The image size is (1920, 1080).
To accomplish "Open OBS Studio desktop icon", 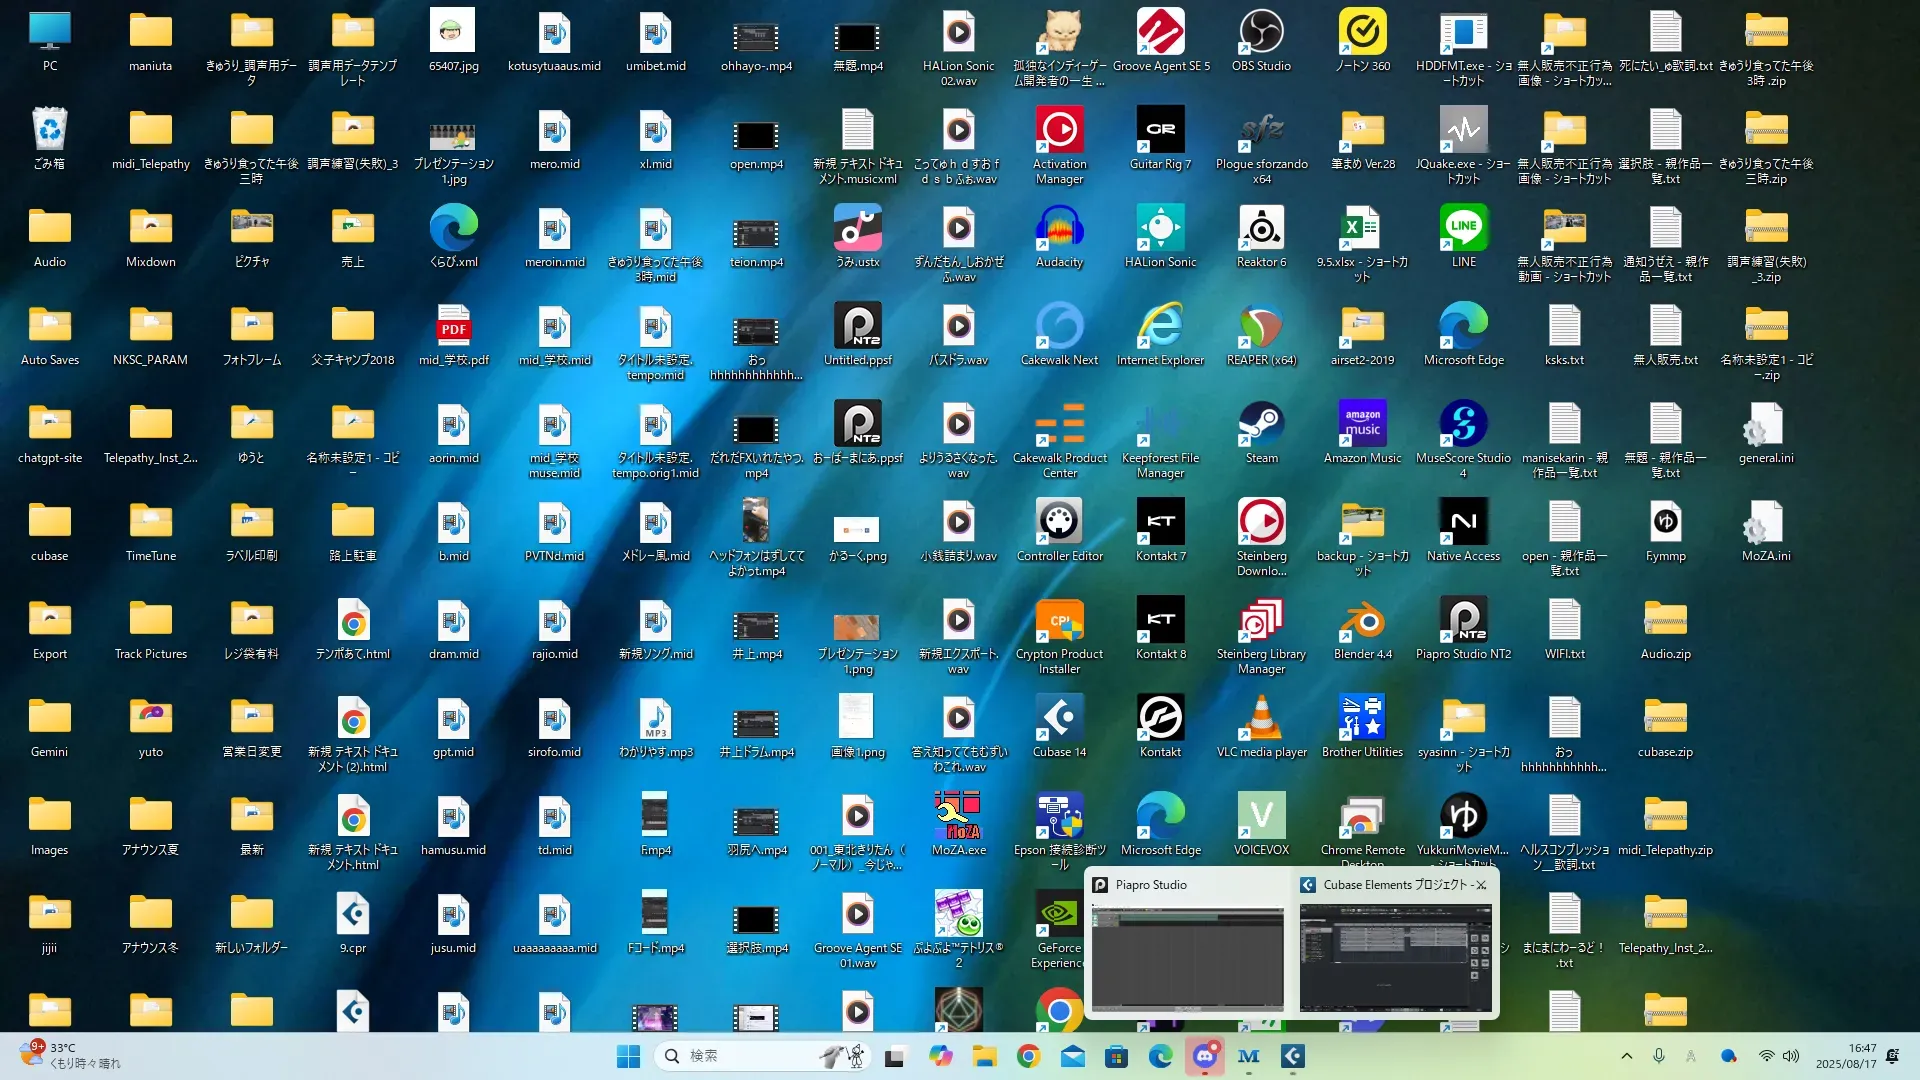I will (x=1261, y=36).
